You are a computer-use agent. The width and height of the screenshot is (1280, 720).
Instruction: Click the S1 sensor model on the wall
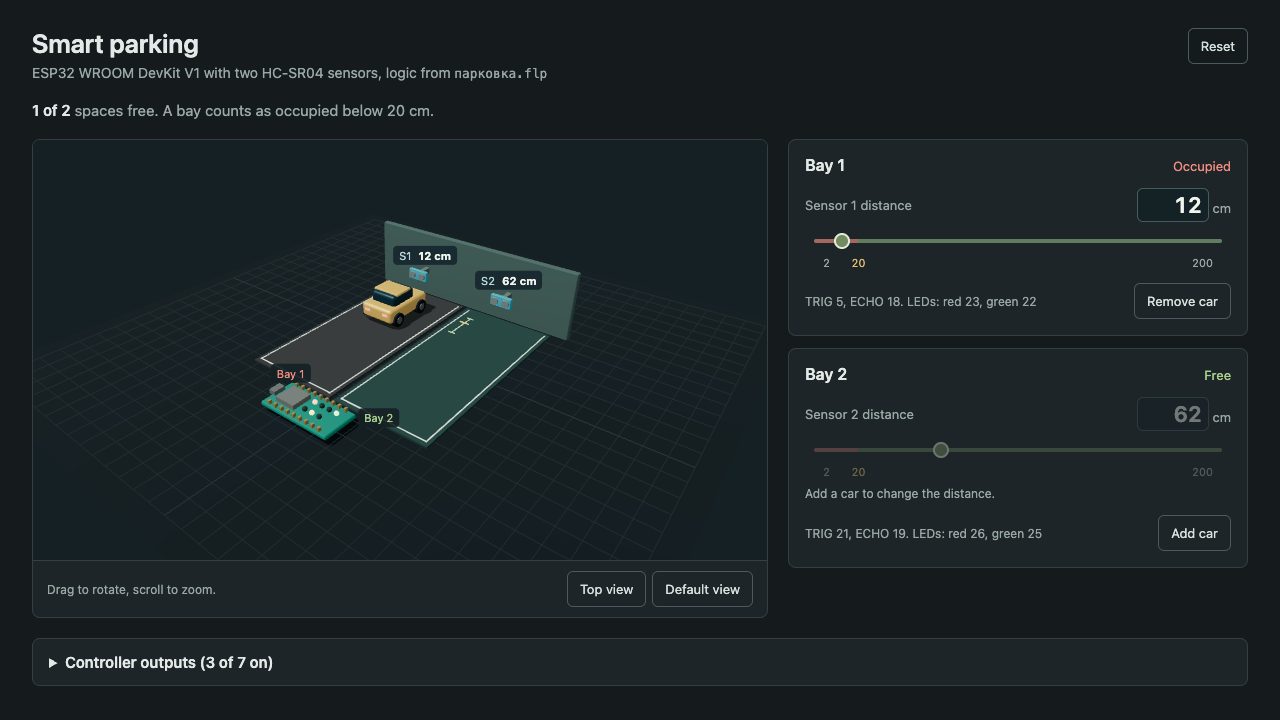[x=418, y=273]
